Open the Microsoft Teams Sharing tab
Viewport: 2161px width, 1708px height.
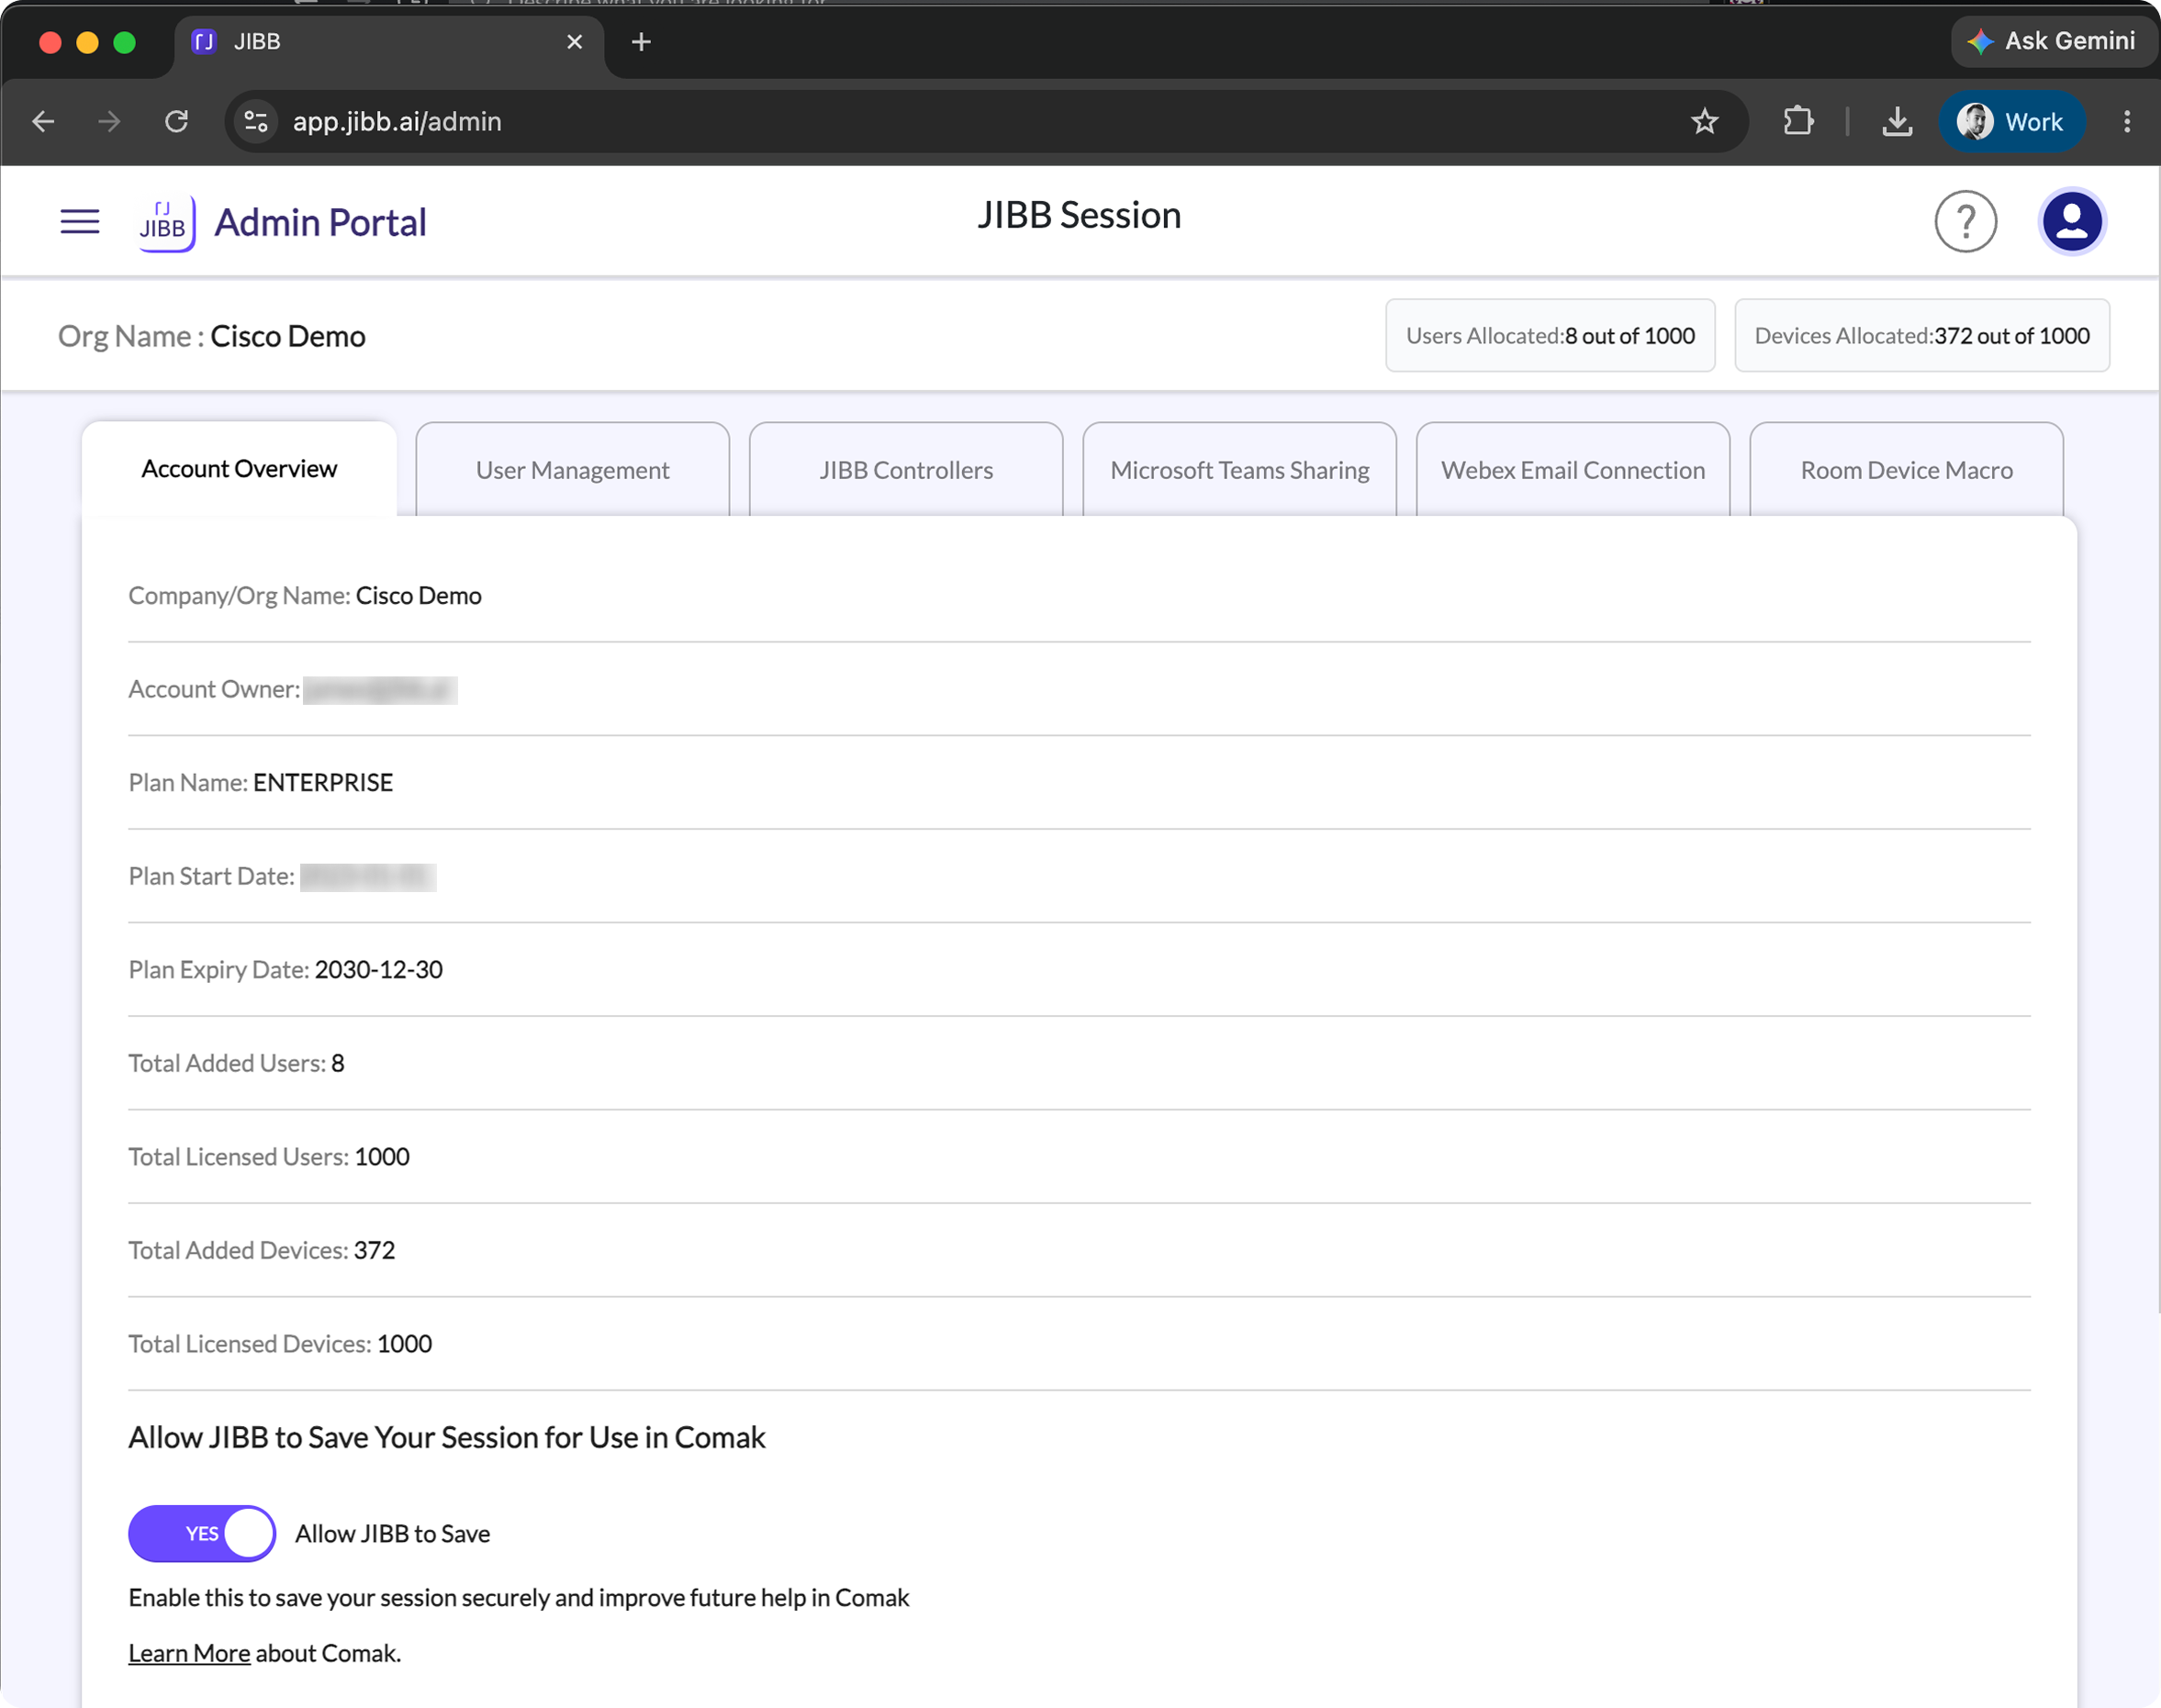[1239, 470]
